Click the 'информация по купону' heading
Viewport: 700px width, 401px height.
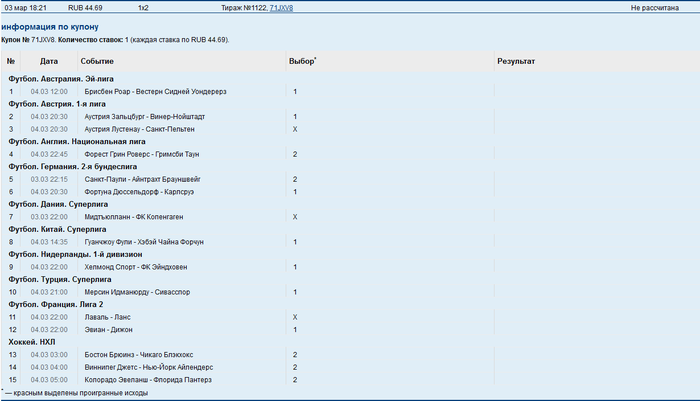[50, 27]
